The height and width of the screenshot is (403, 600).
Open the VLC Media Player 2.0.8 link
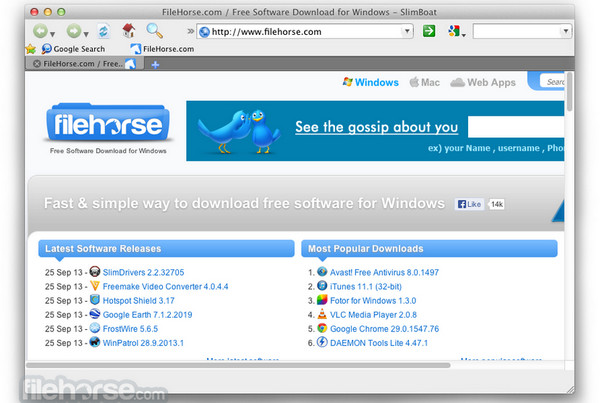[x=373, y=315]
